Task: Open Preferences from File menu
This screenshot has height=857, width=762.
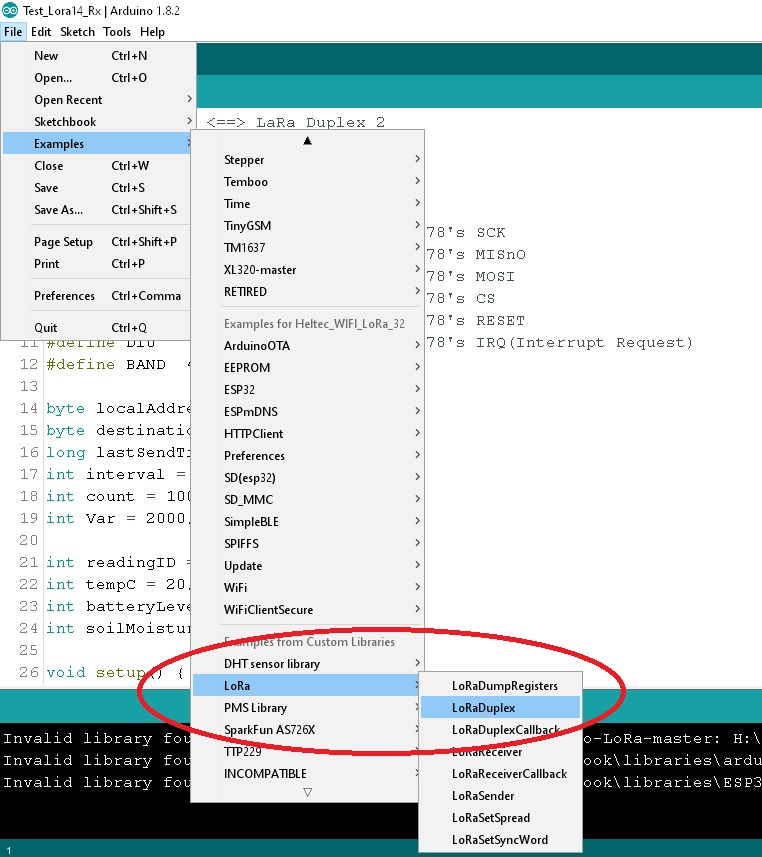Action: click(x=98, y=296)
